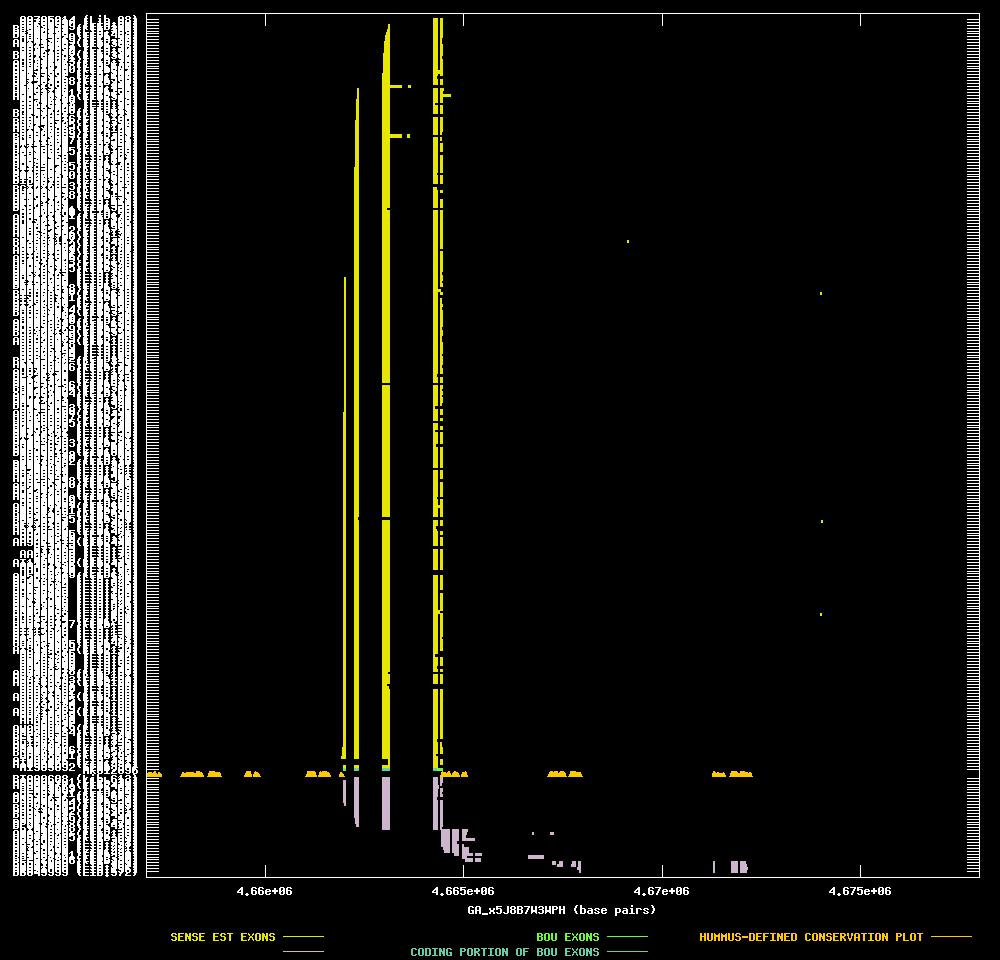Click the green line sample beside BOU EXONS

pos(628,937)
